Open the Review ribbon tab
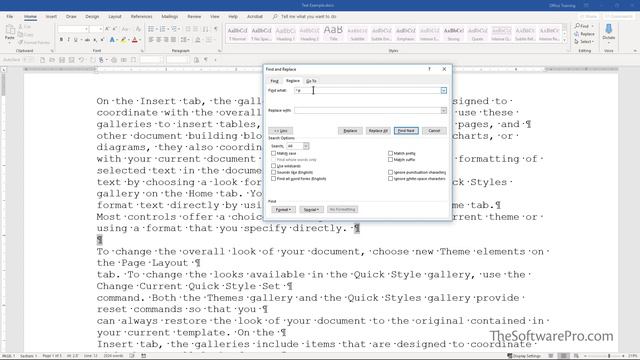Screen dimensions: 640x360 (x=194, y=17)
